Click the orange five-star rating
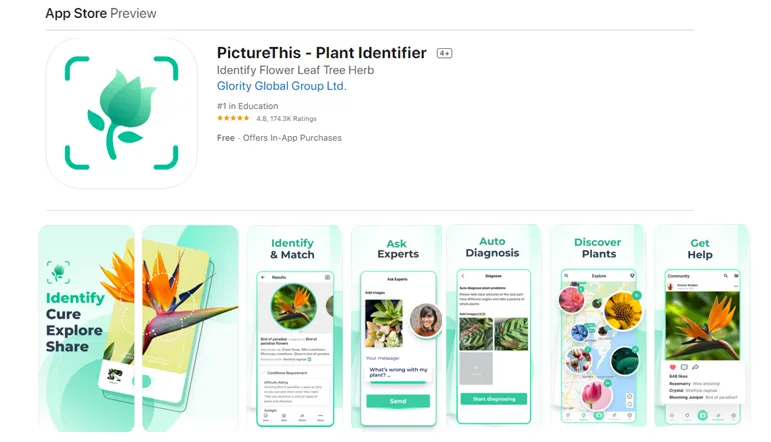Screen dimensions: 771x442 233,118
